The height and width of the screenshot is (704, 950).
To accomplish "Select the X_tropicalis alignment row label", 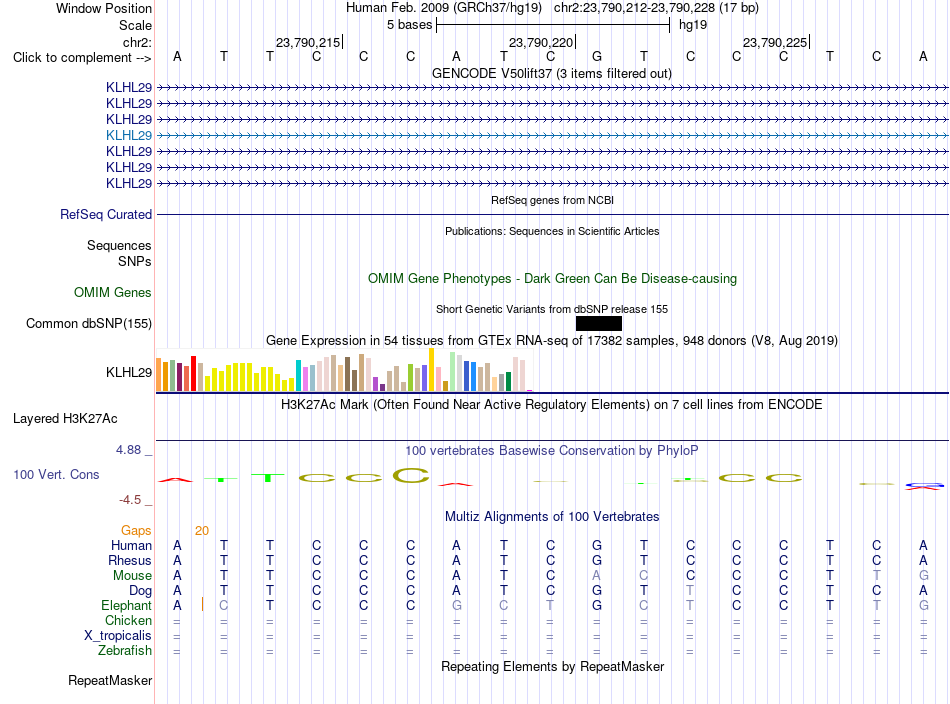I will [118, 636].
